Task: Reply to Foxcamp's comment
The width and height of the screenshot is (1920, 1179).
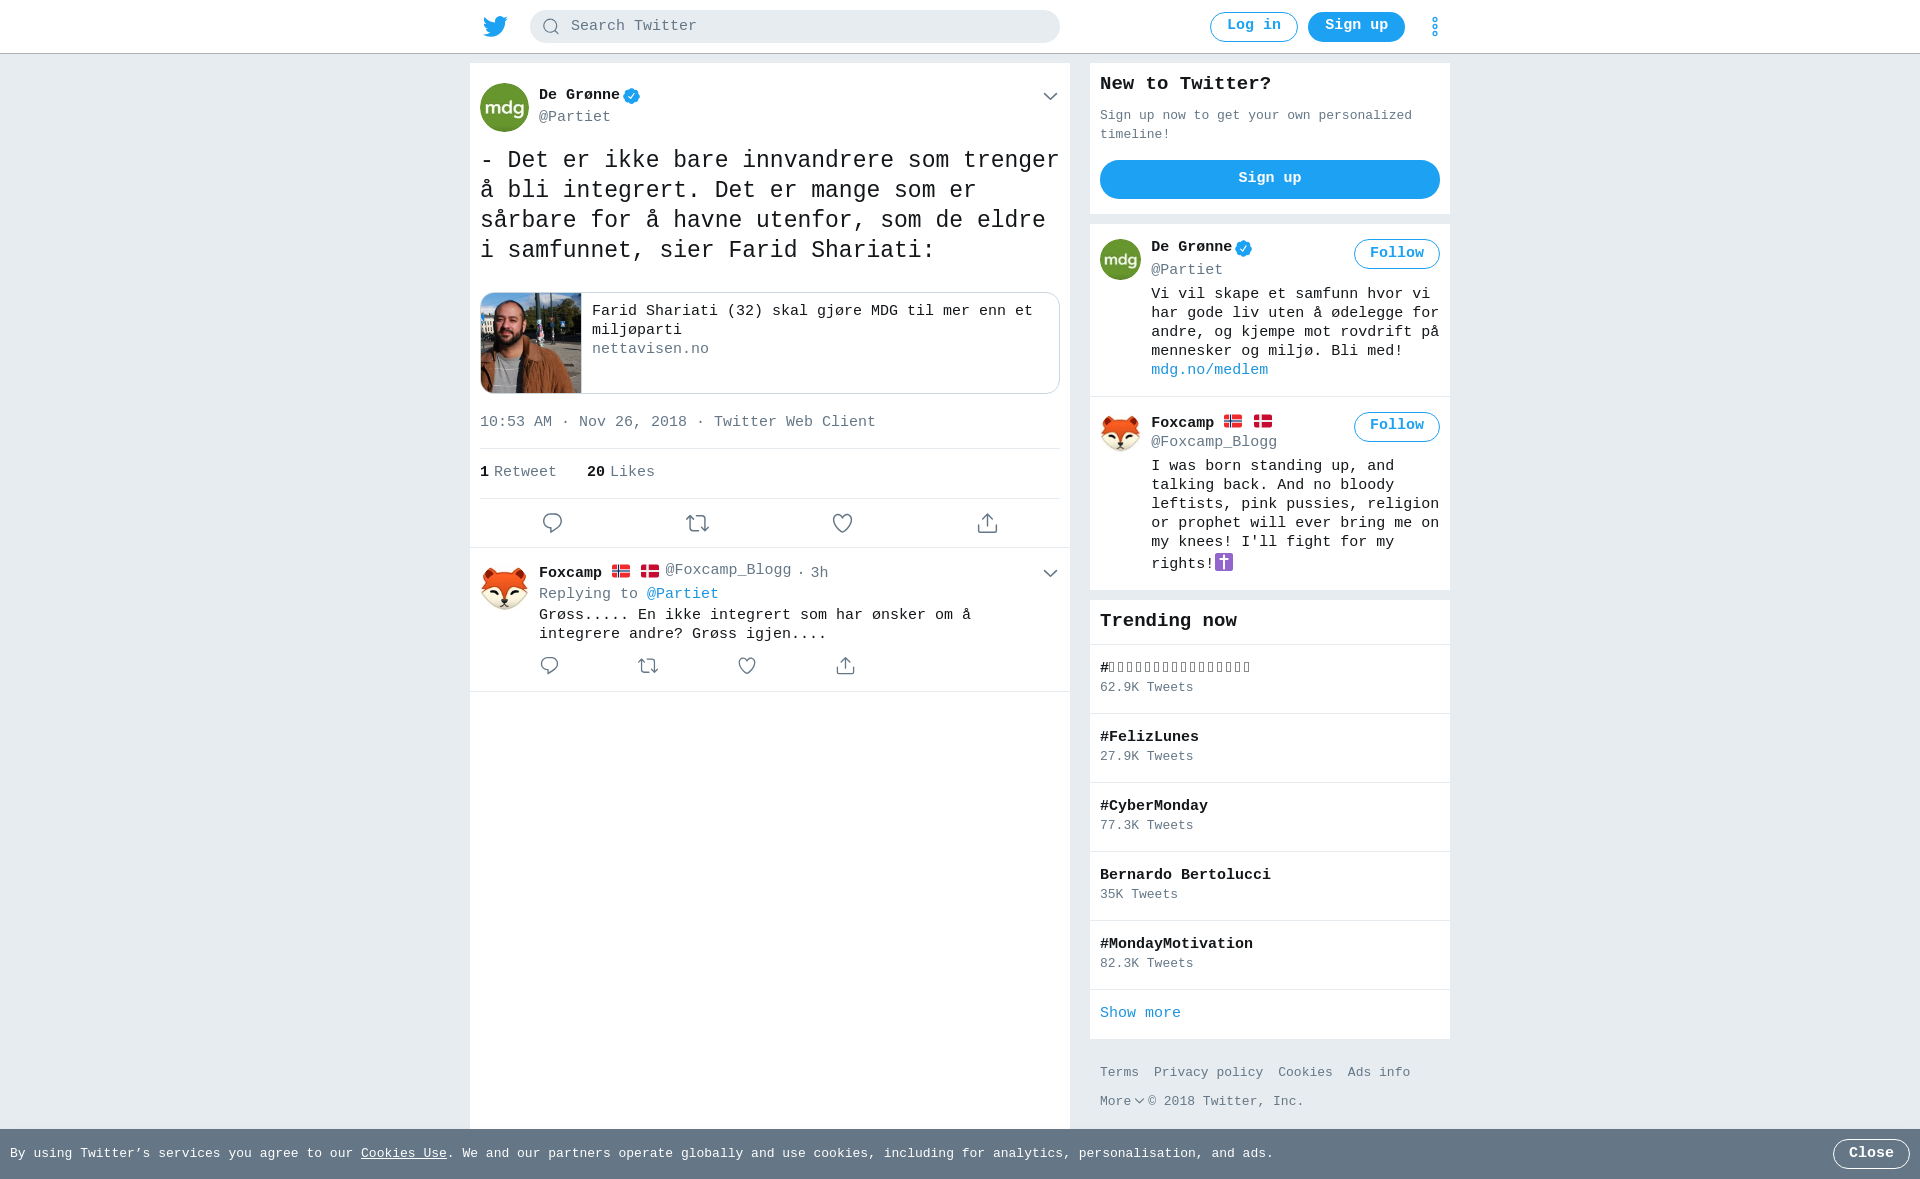Action: click(x=549, y=666)
